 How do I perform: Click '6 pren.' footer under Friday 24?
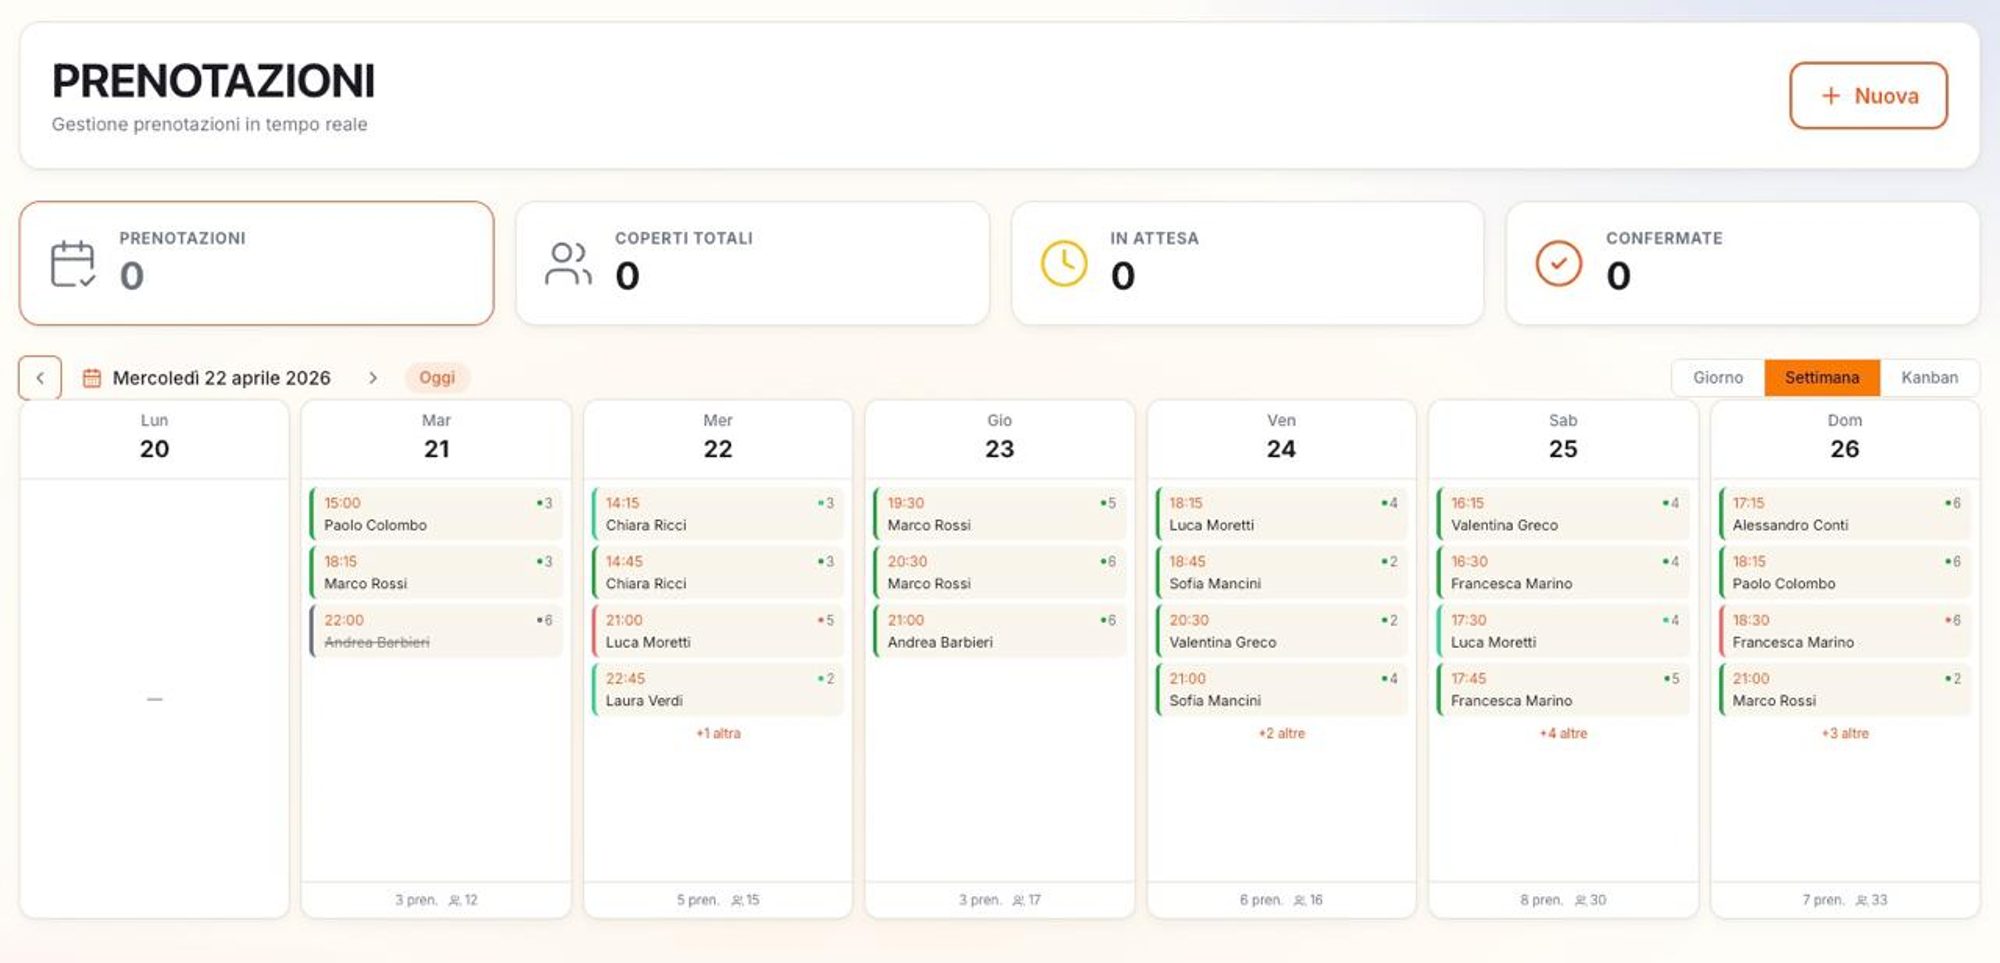point(1261,900)
